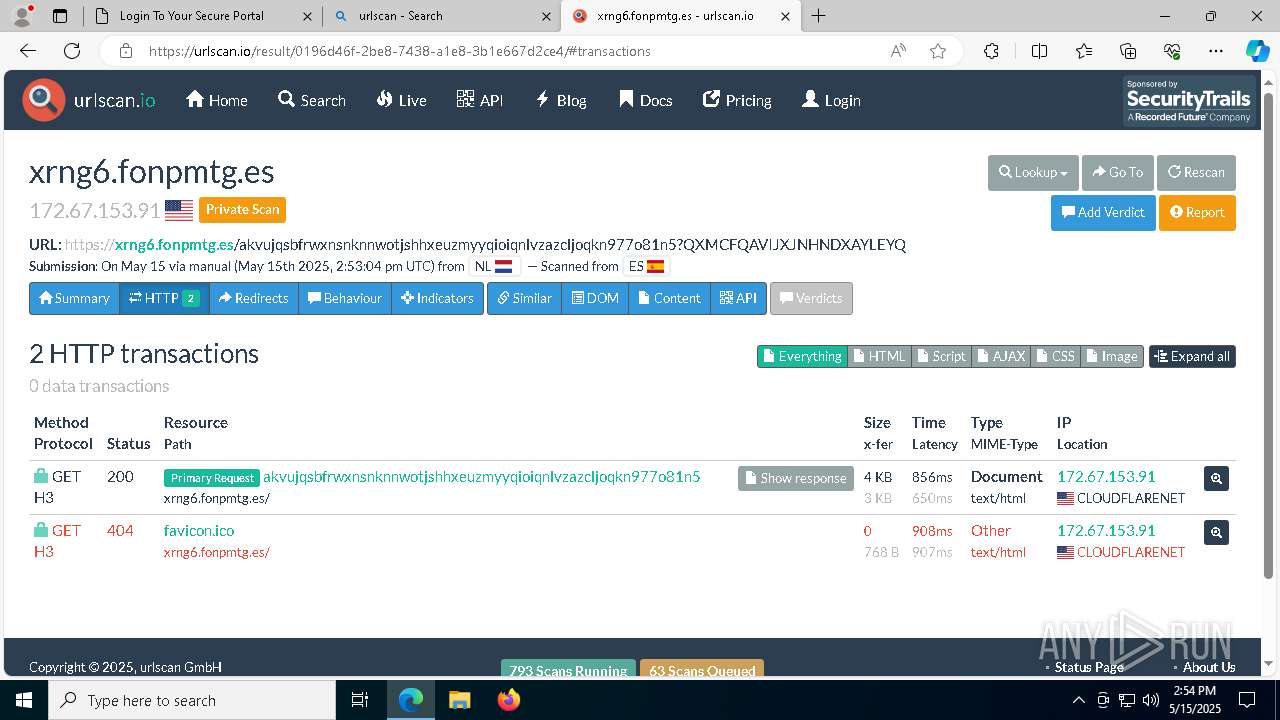Click magnifier icon for primary request row

coord(1216,479)
